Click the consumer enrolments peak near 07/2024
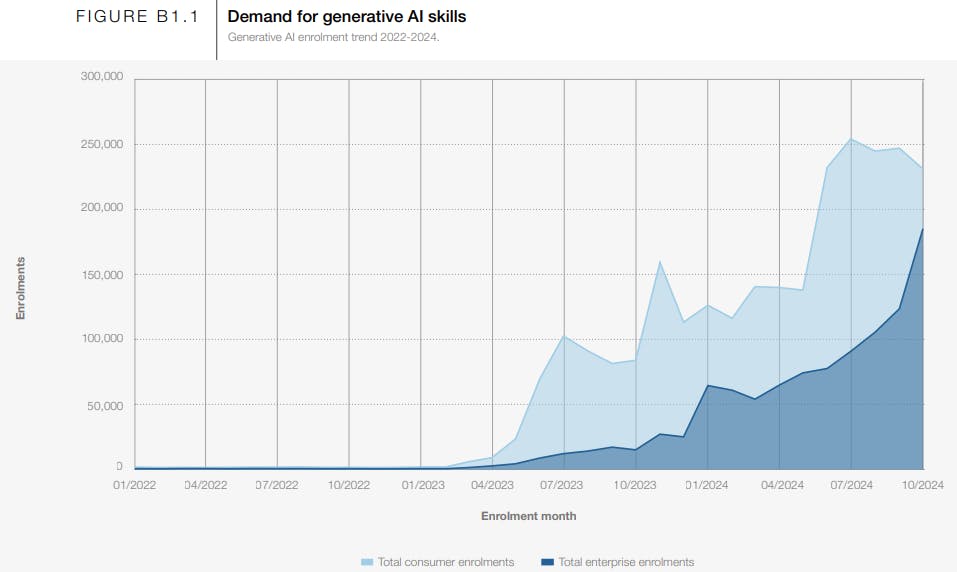Viewport: 957px width, 572px height. (851, 139)
